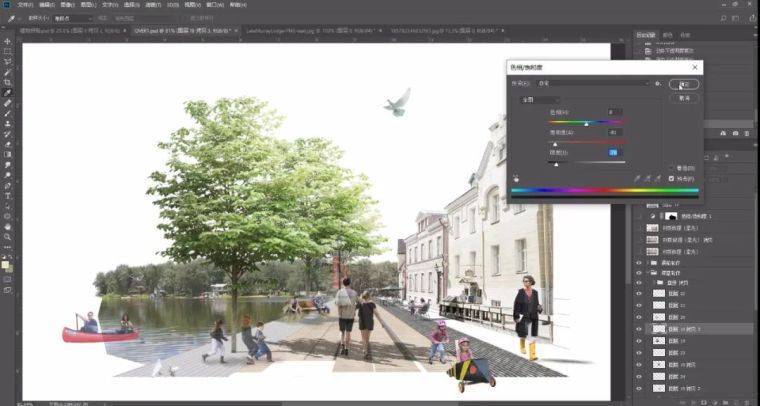Click the on-image adjustment hand icon in Hue/Saturation dialog
The width and height of the screenshot is (760, 406).
tap(516, 178)
